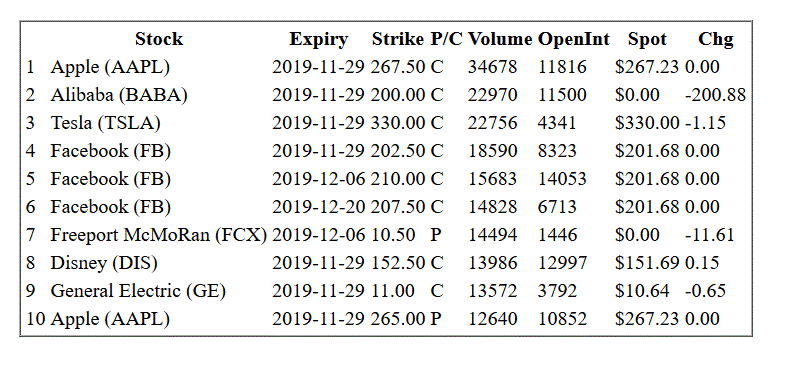This screenshot has height=379, width=785.
Task: Click the Volume column header
Action: pos(500,39)
